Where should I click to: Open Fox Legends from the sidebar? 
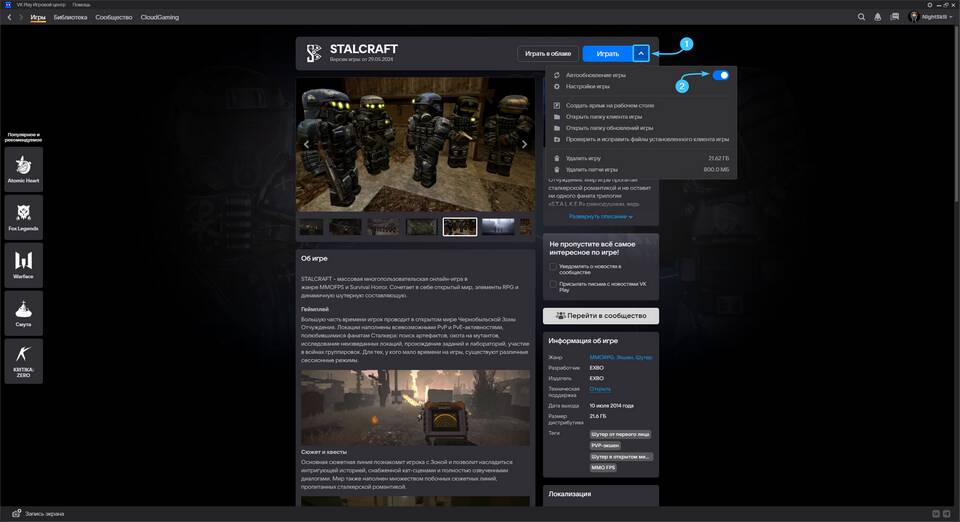click(x=23, y=214)
